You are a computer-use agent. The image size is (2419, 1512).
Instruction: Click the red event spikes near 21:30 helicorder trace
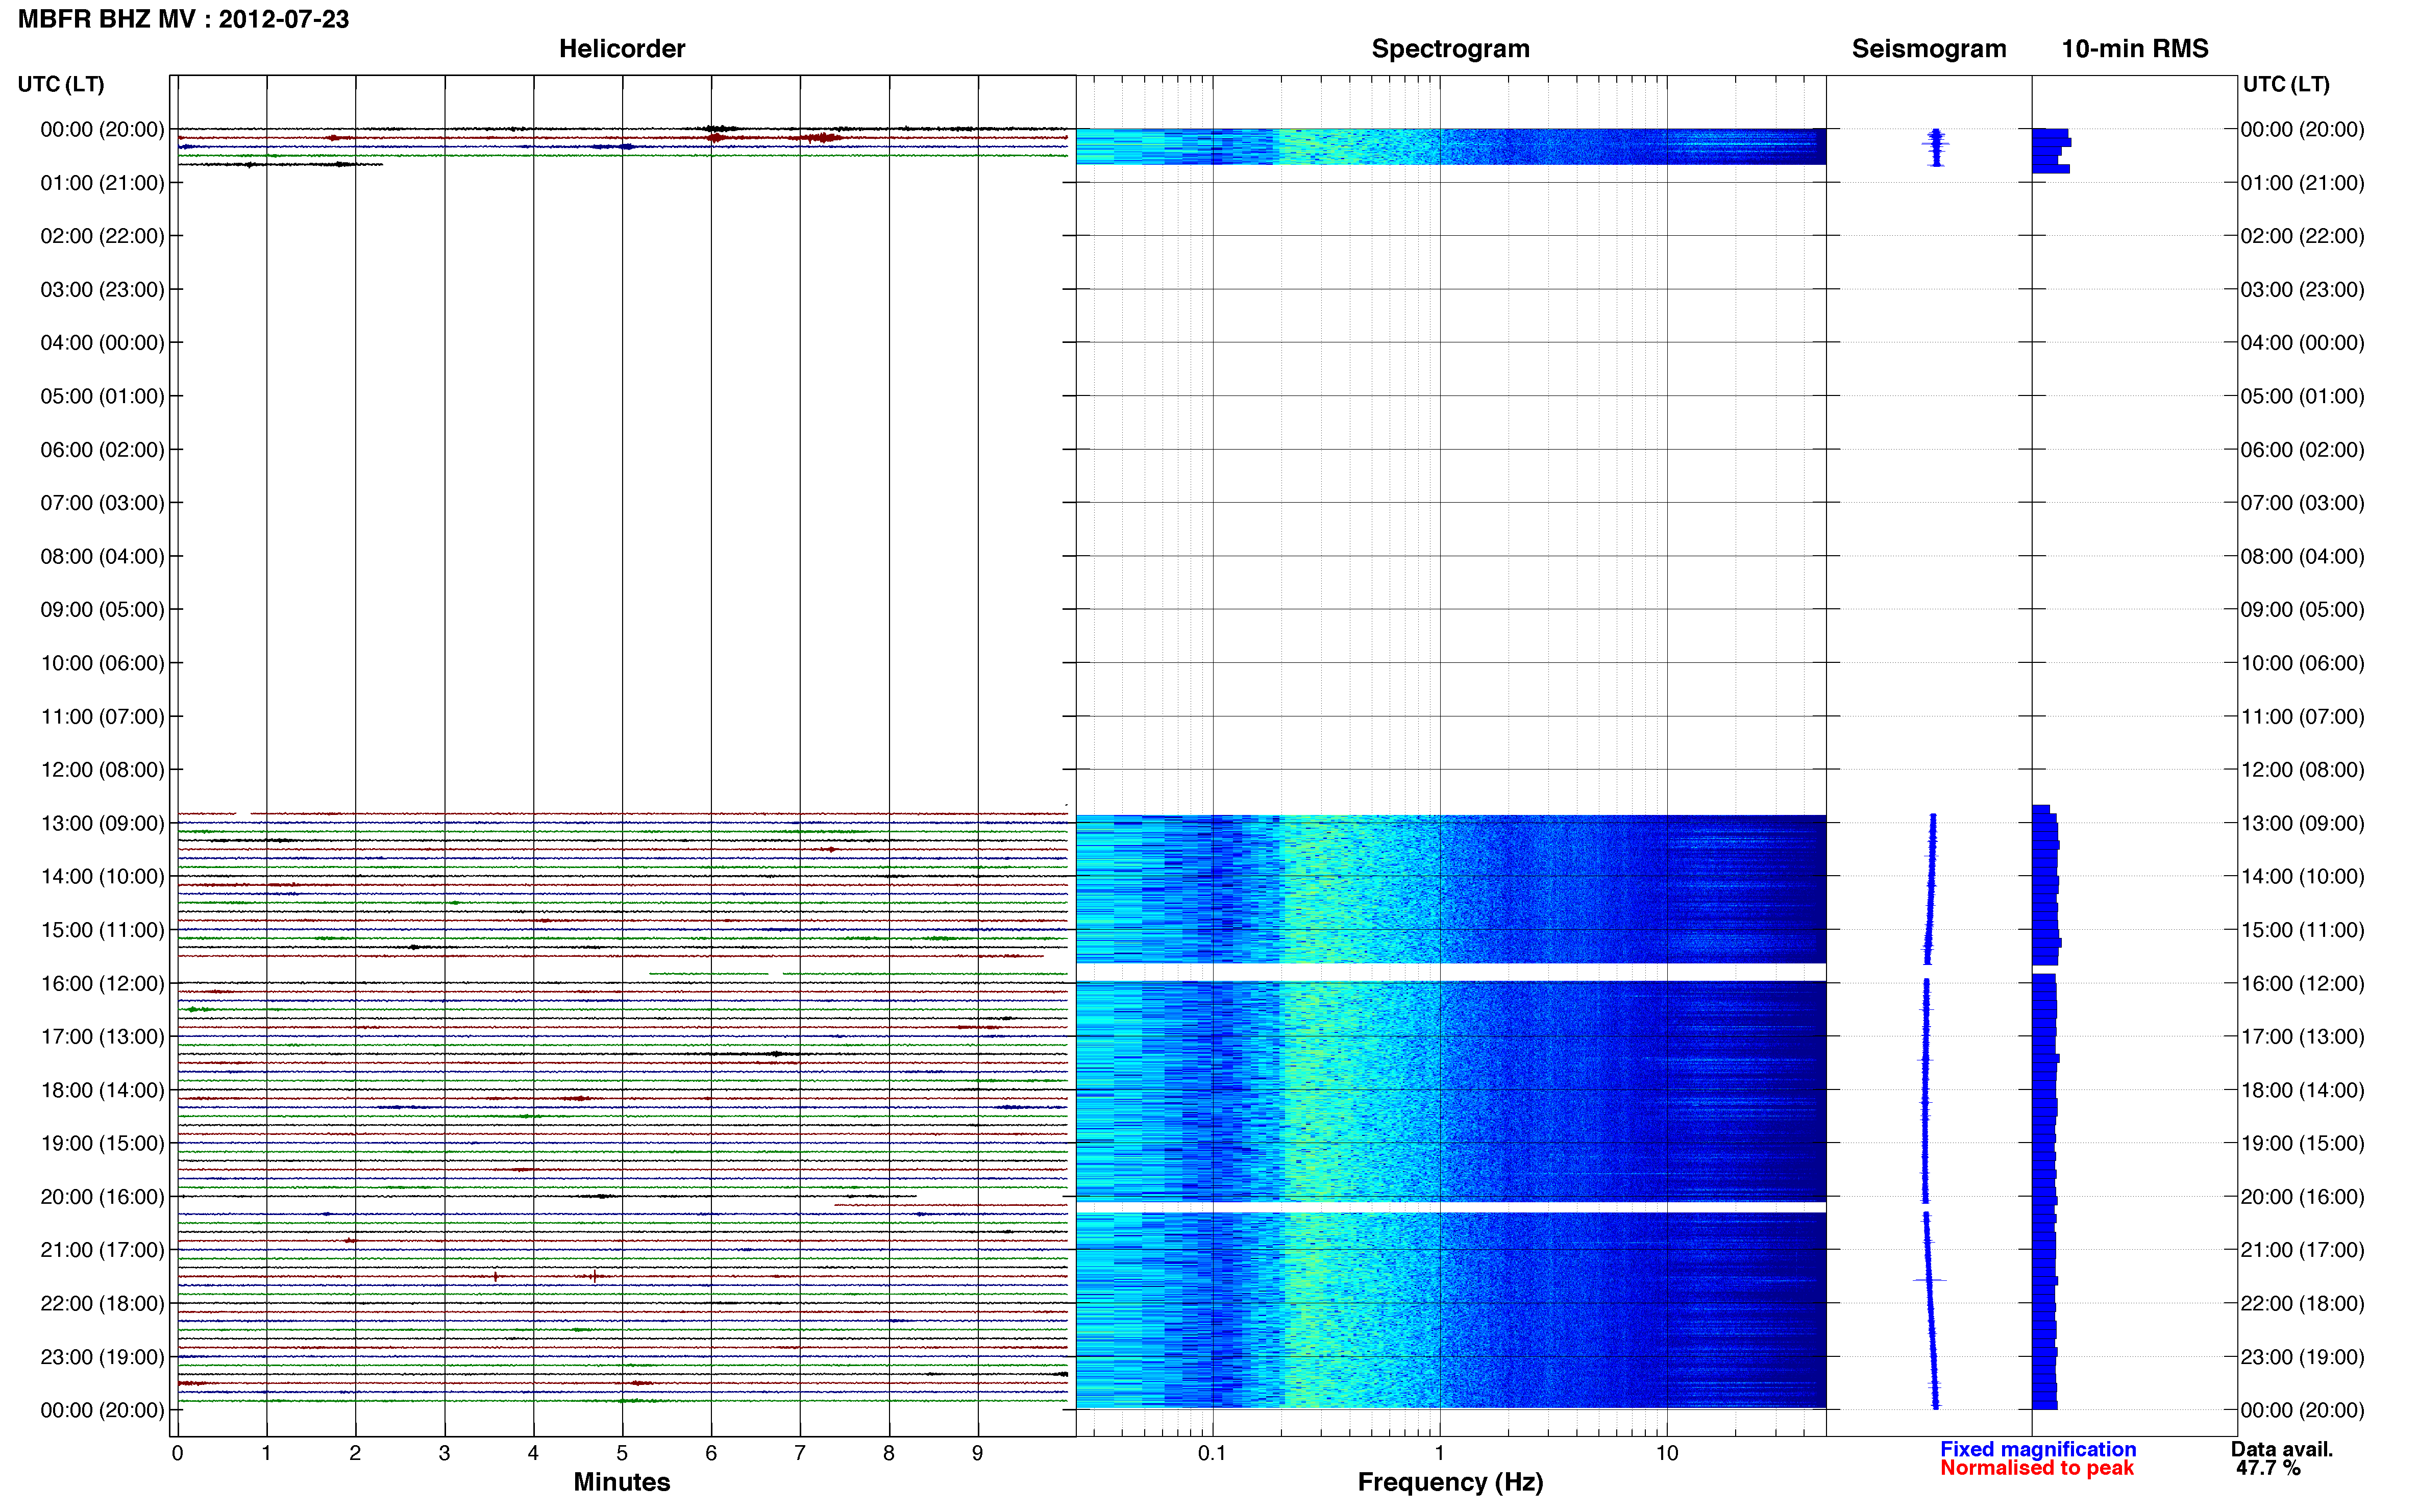545,1277
